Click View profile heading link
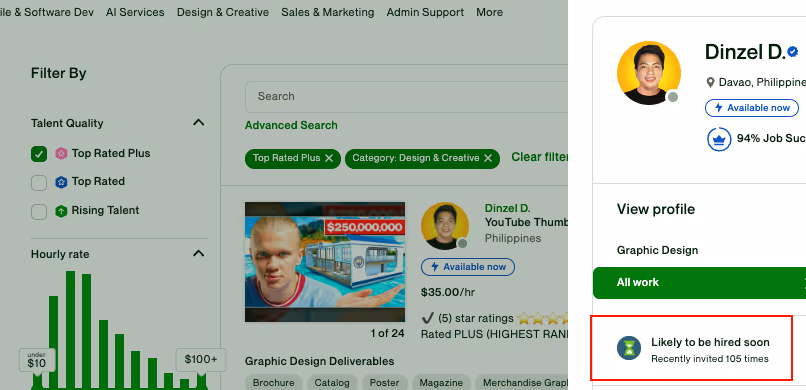The image size is (806, 390). (656, 209)
